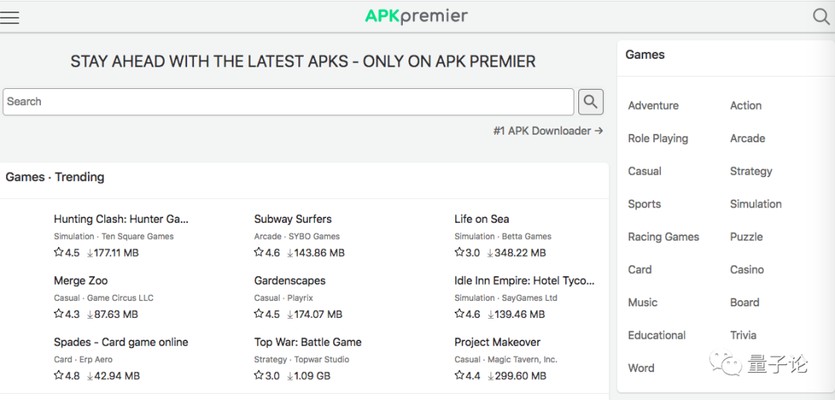Select Top War: Battle Game entry

coord(308,342)
